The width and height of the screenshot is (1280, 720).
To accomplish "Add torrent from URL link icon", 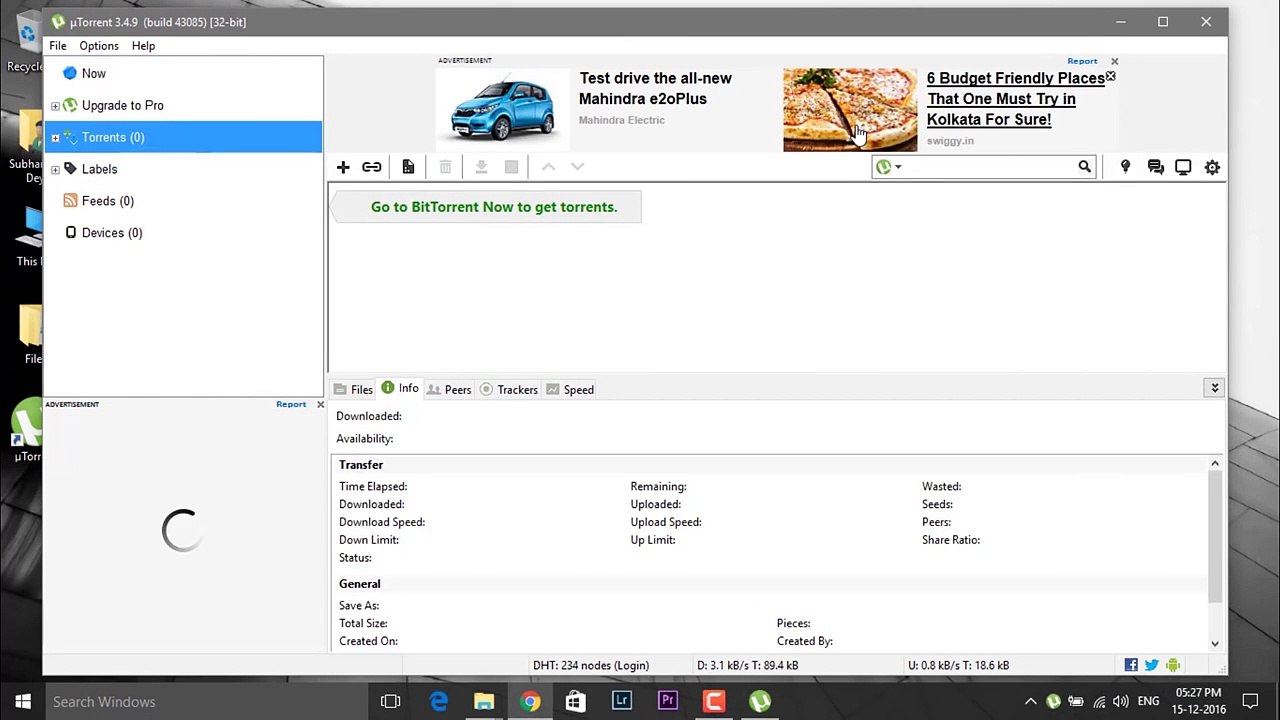I will (x=372, y=167).
